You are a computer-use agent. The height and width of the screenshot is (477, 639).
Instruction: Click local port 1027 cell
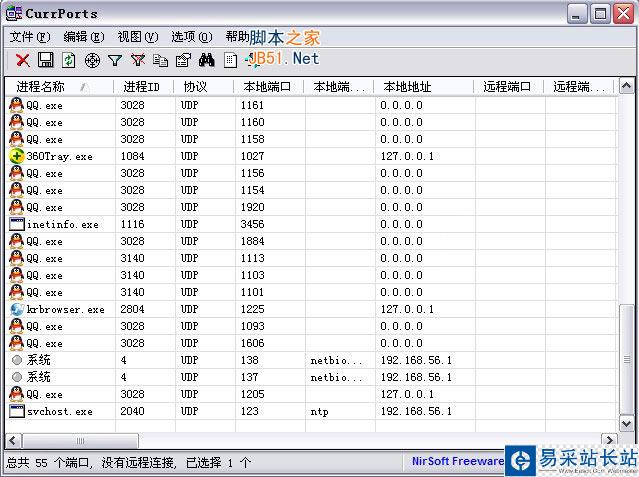click(252, 157)
